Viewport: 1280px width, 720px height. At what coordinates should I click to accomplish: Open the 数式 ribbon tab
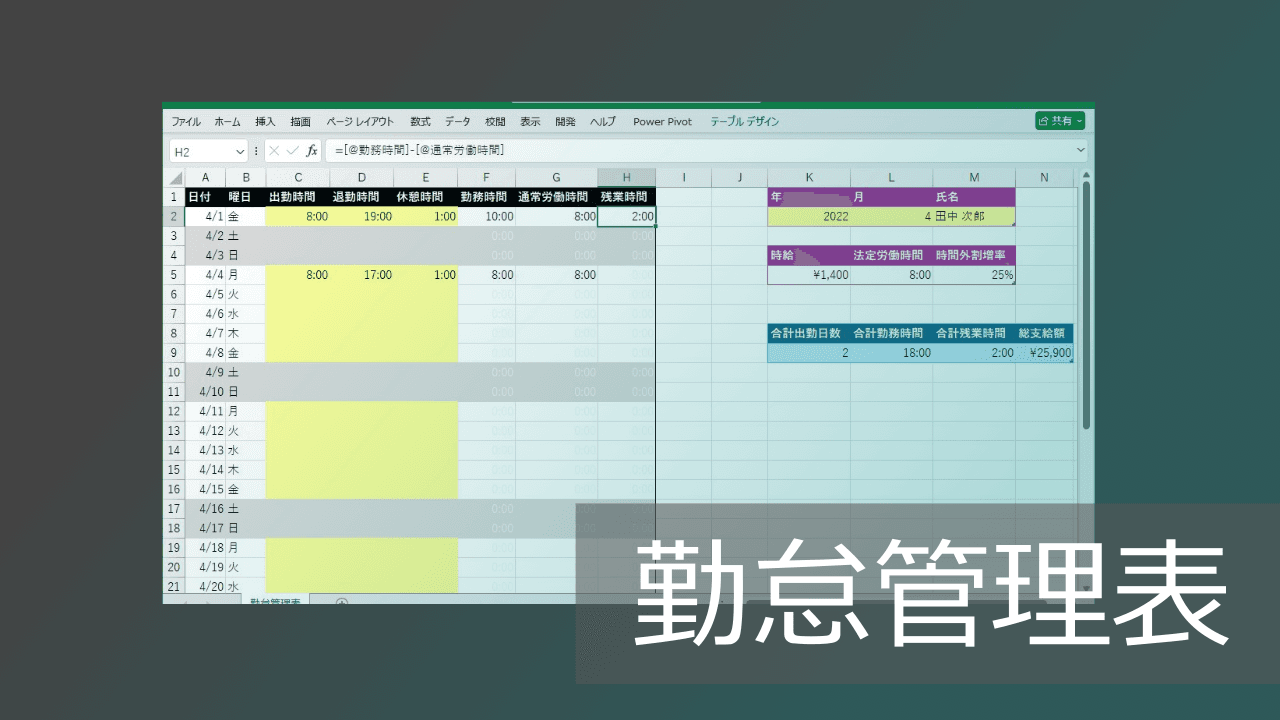tap(420, 122)
